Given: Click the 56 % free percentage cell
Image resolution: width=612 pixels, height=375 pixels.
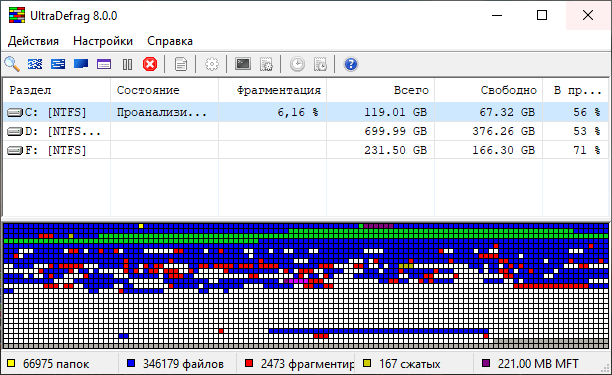Looking at the screenshot, I should tap(587, 112).
